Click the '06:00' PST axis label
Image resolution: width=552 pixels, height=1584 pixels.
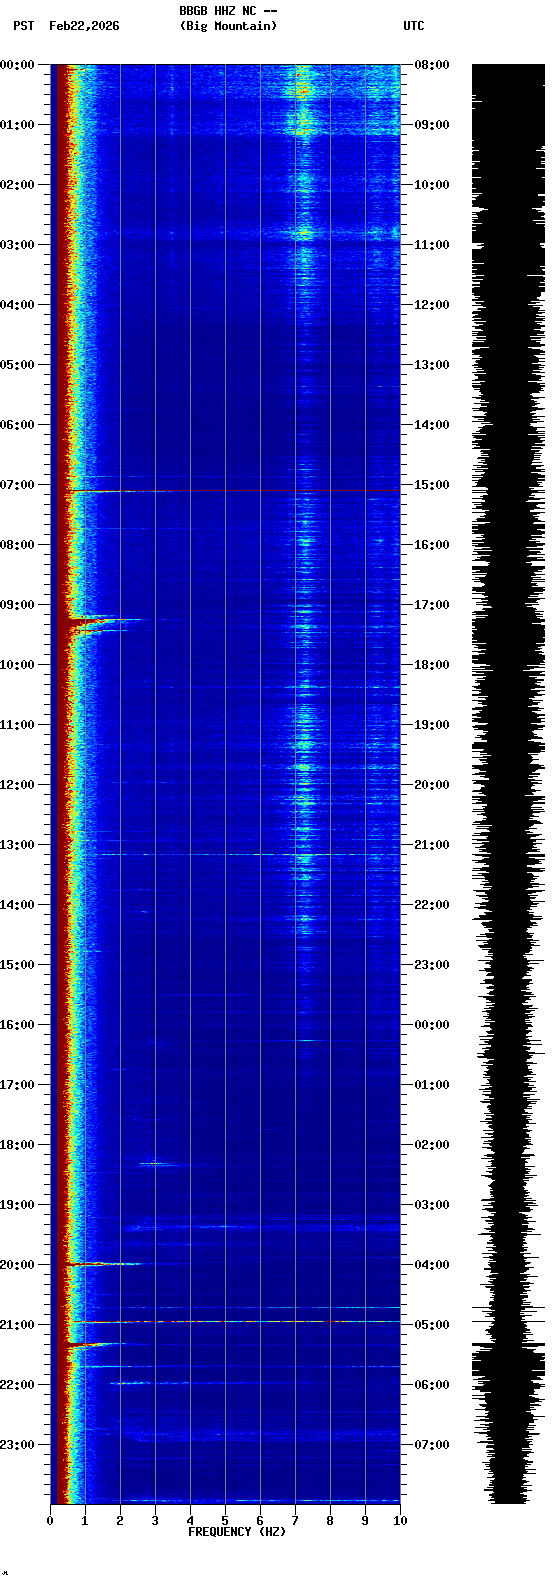(x=17, y=425)
